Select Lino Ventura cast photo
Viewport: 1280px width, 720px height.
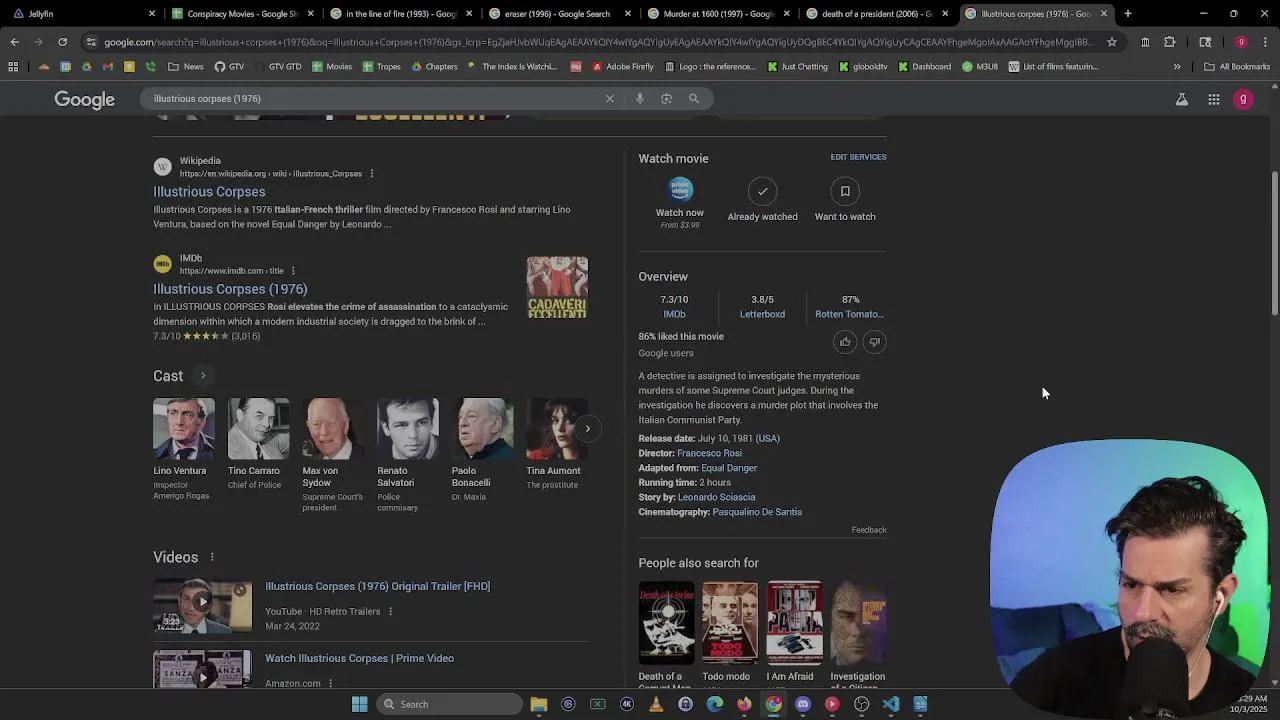click(x=183, y=429)
